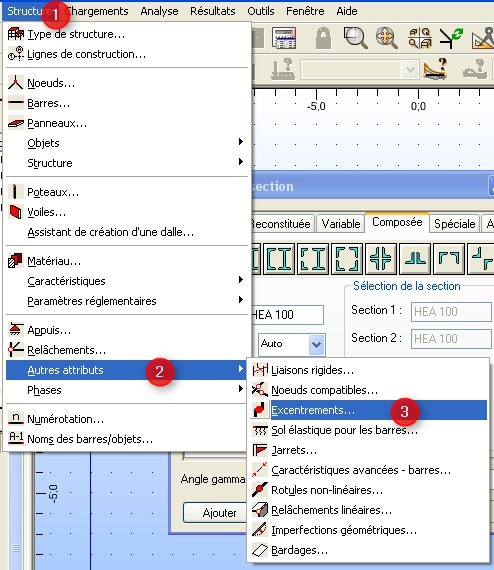The image size is (494, 570).
Task: Select the four-angle cross section icon
Action: click(x=381, y=259)
